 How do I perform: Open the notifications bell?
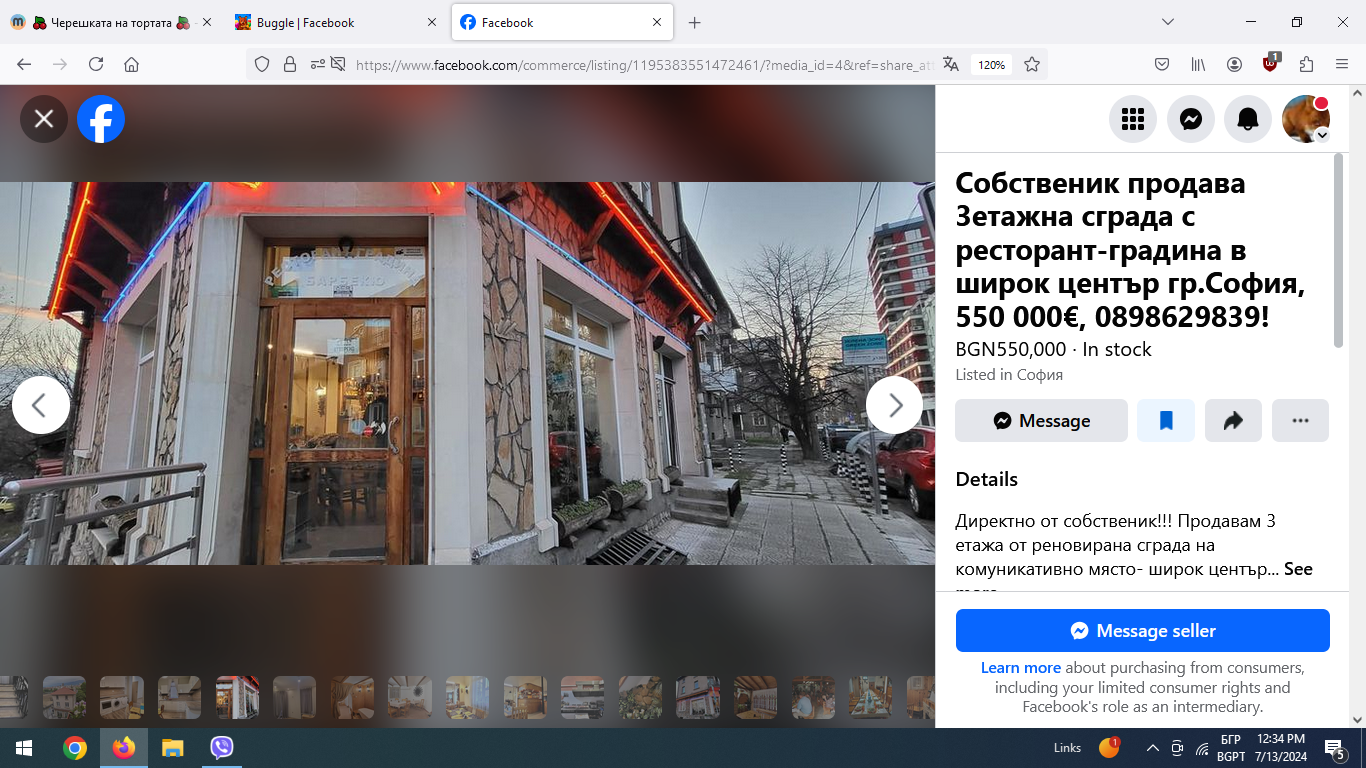tap(1247, 120)
